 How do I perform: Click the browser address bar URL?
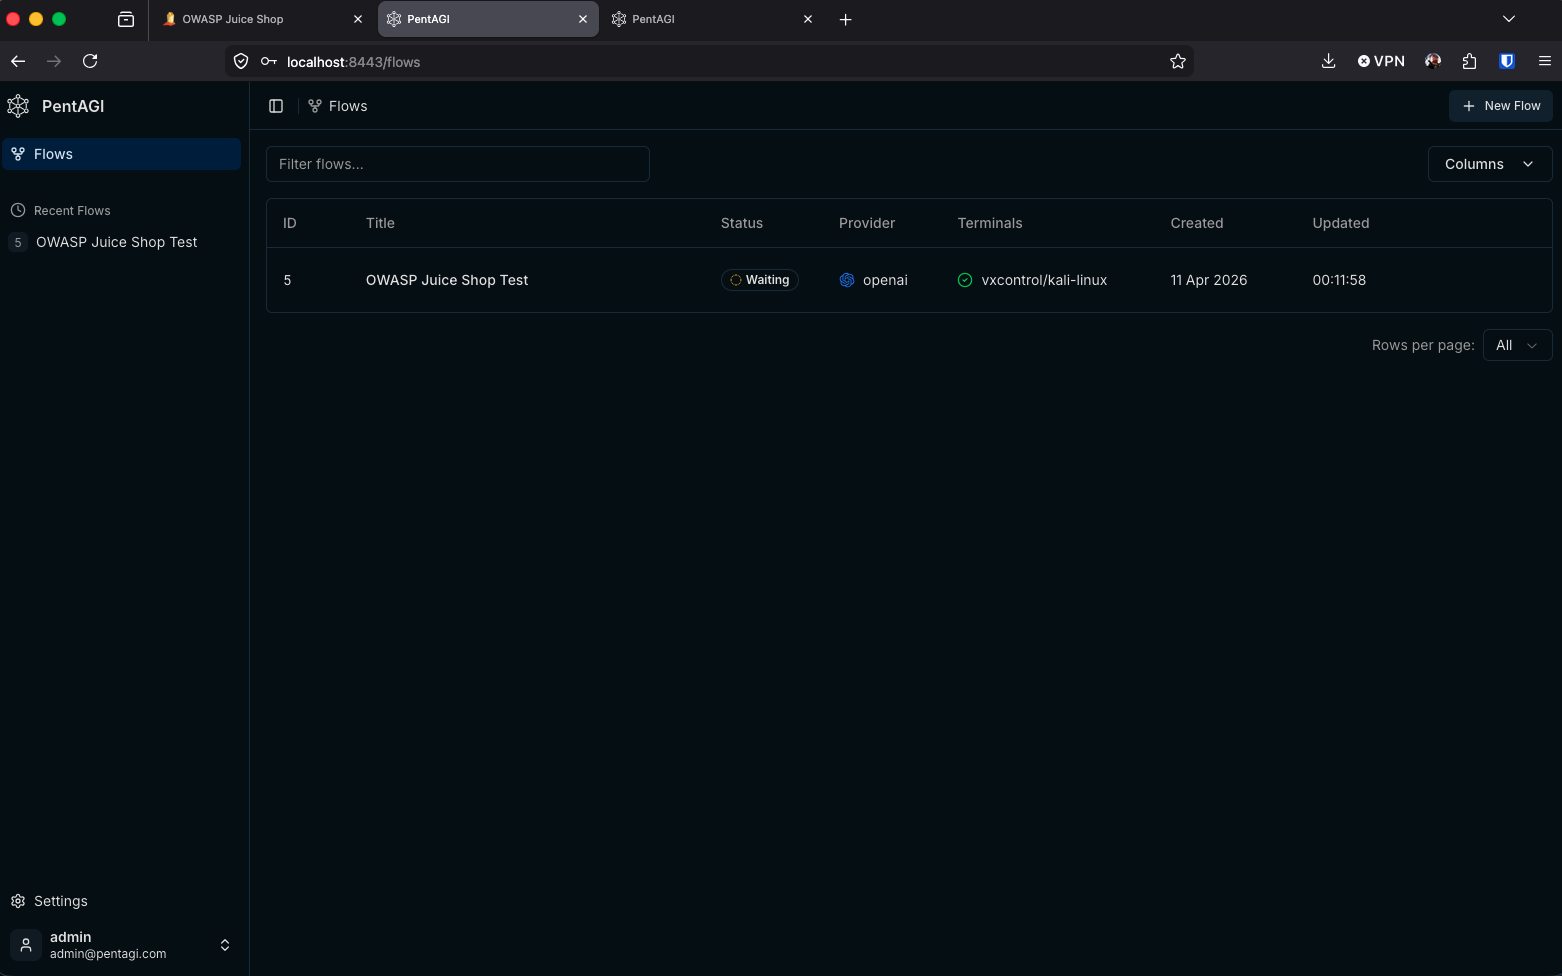[353, 62]
